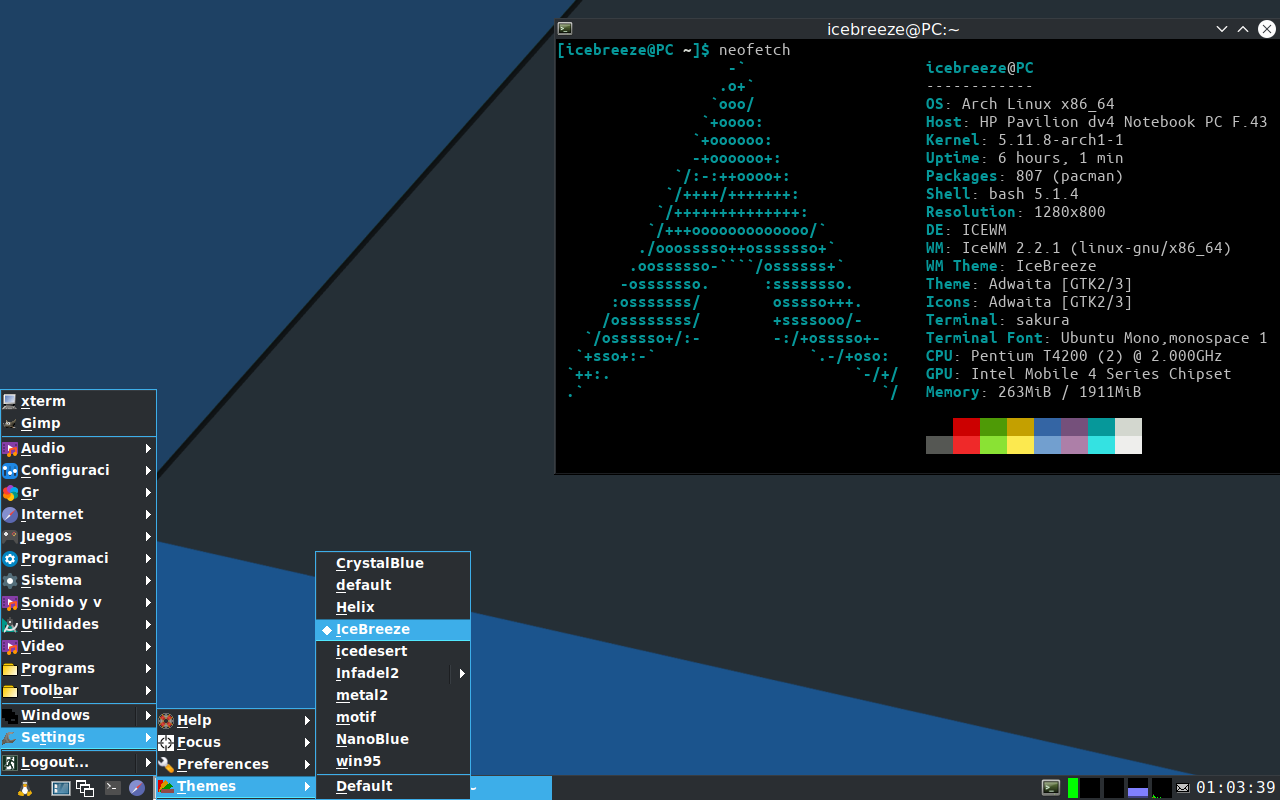Click the Terminal: sakura line
Screen dimensions: 1280x800
[x=998, y=320]
